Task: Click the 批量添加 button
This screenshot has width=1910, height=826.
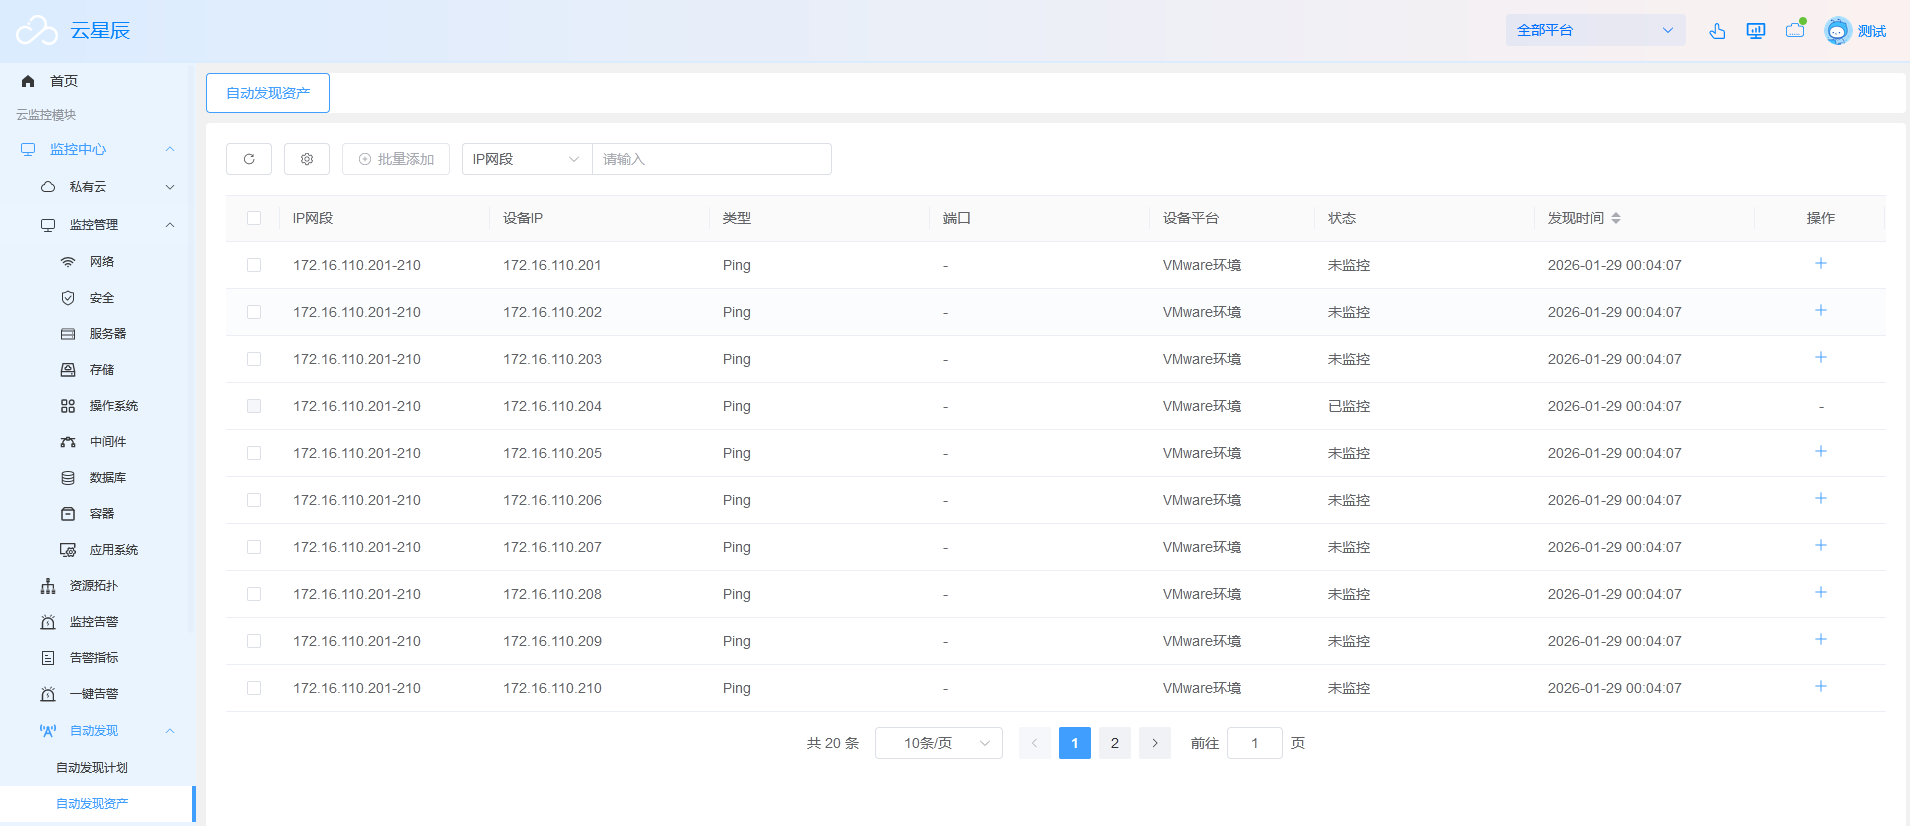Action: point(396,159)
